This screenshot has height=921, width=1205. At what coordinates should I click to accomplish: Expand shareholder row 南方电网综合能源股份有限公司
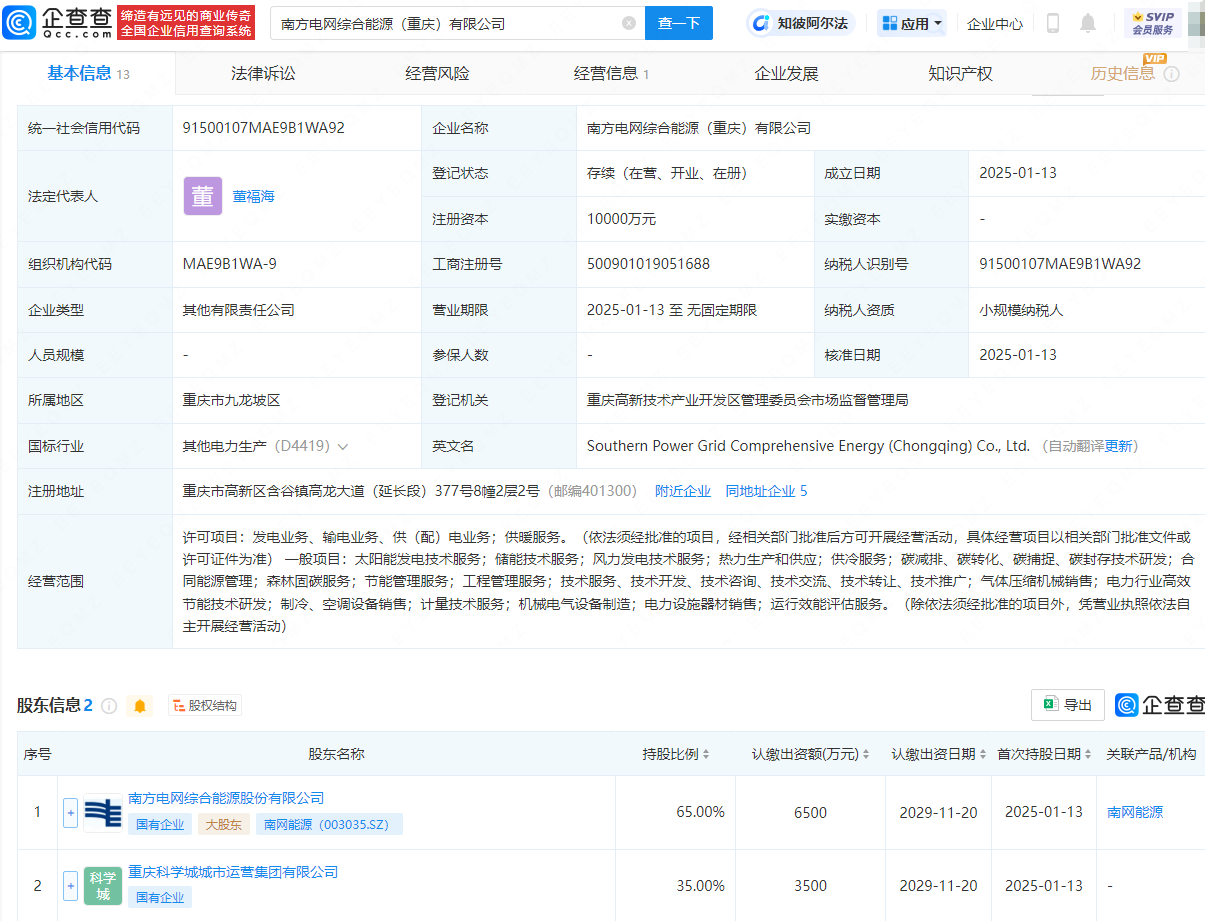coord(70,813)
